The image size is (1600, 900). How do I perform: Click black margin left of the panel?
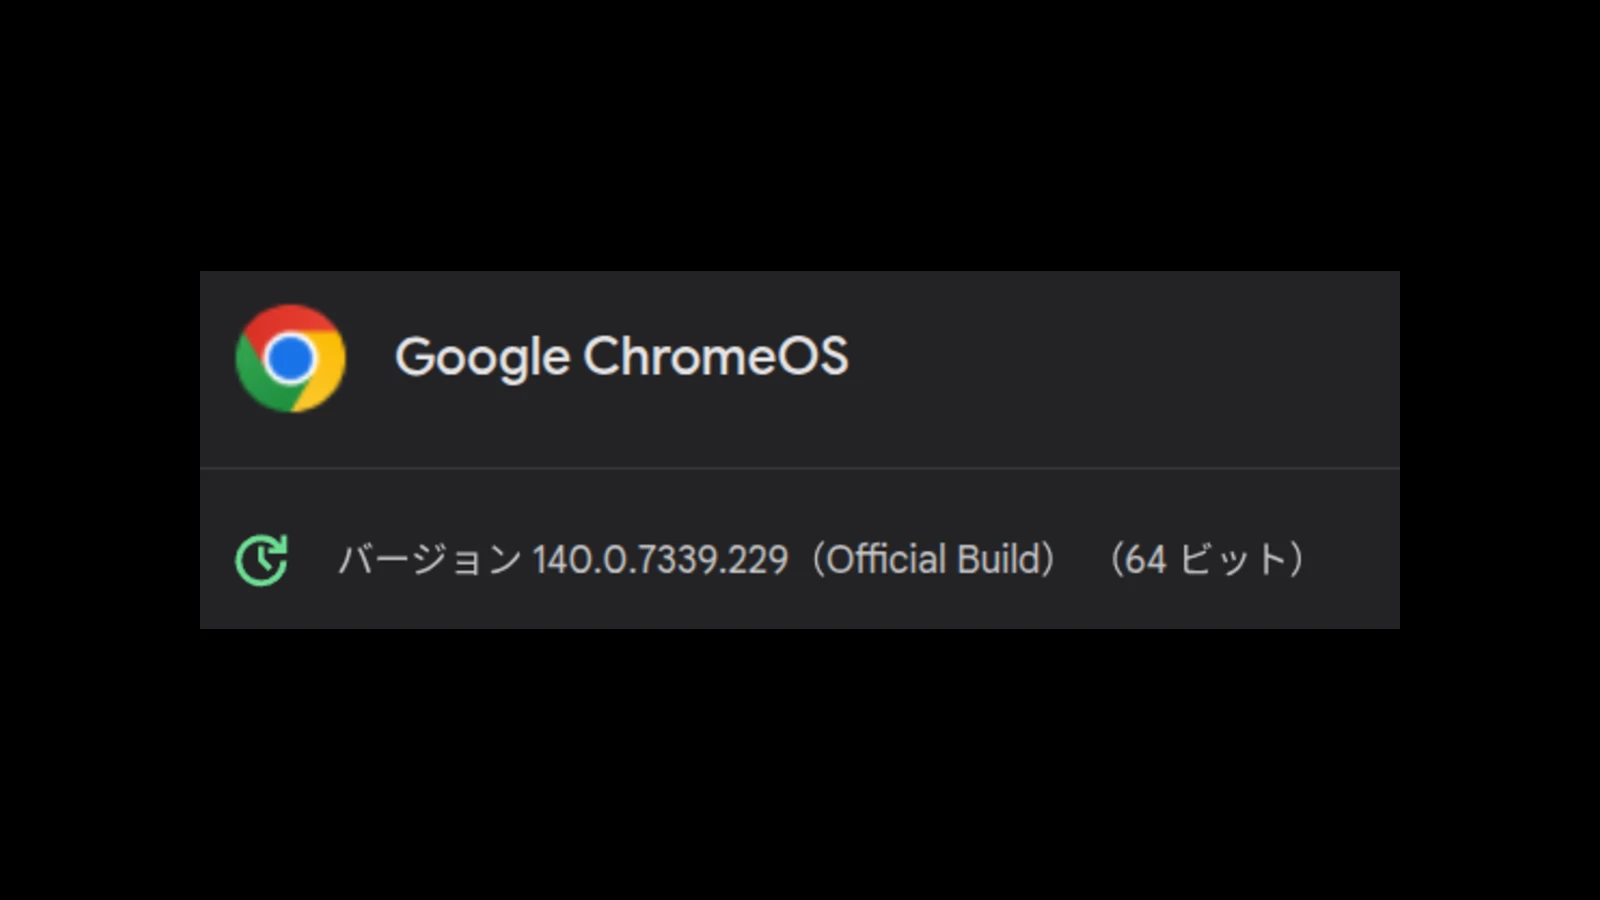pos(100,450)
